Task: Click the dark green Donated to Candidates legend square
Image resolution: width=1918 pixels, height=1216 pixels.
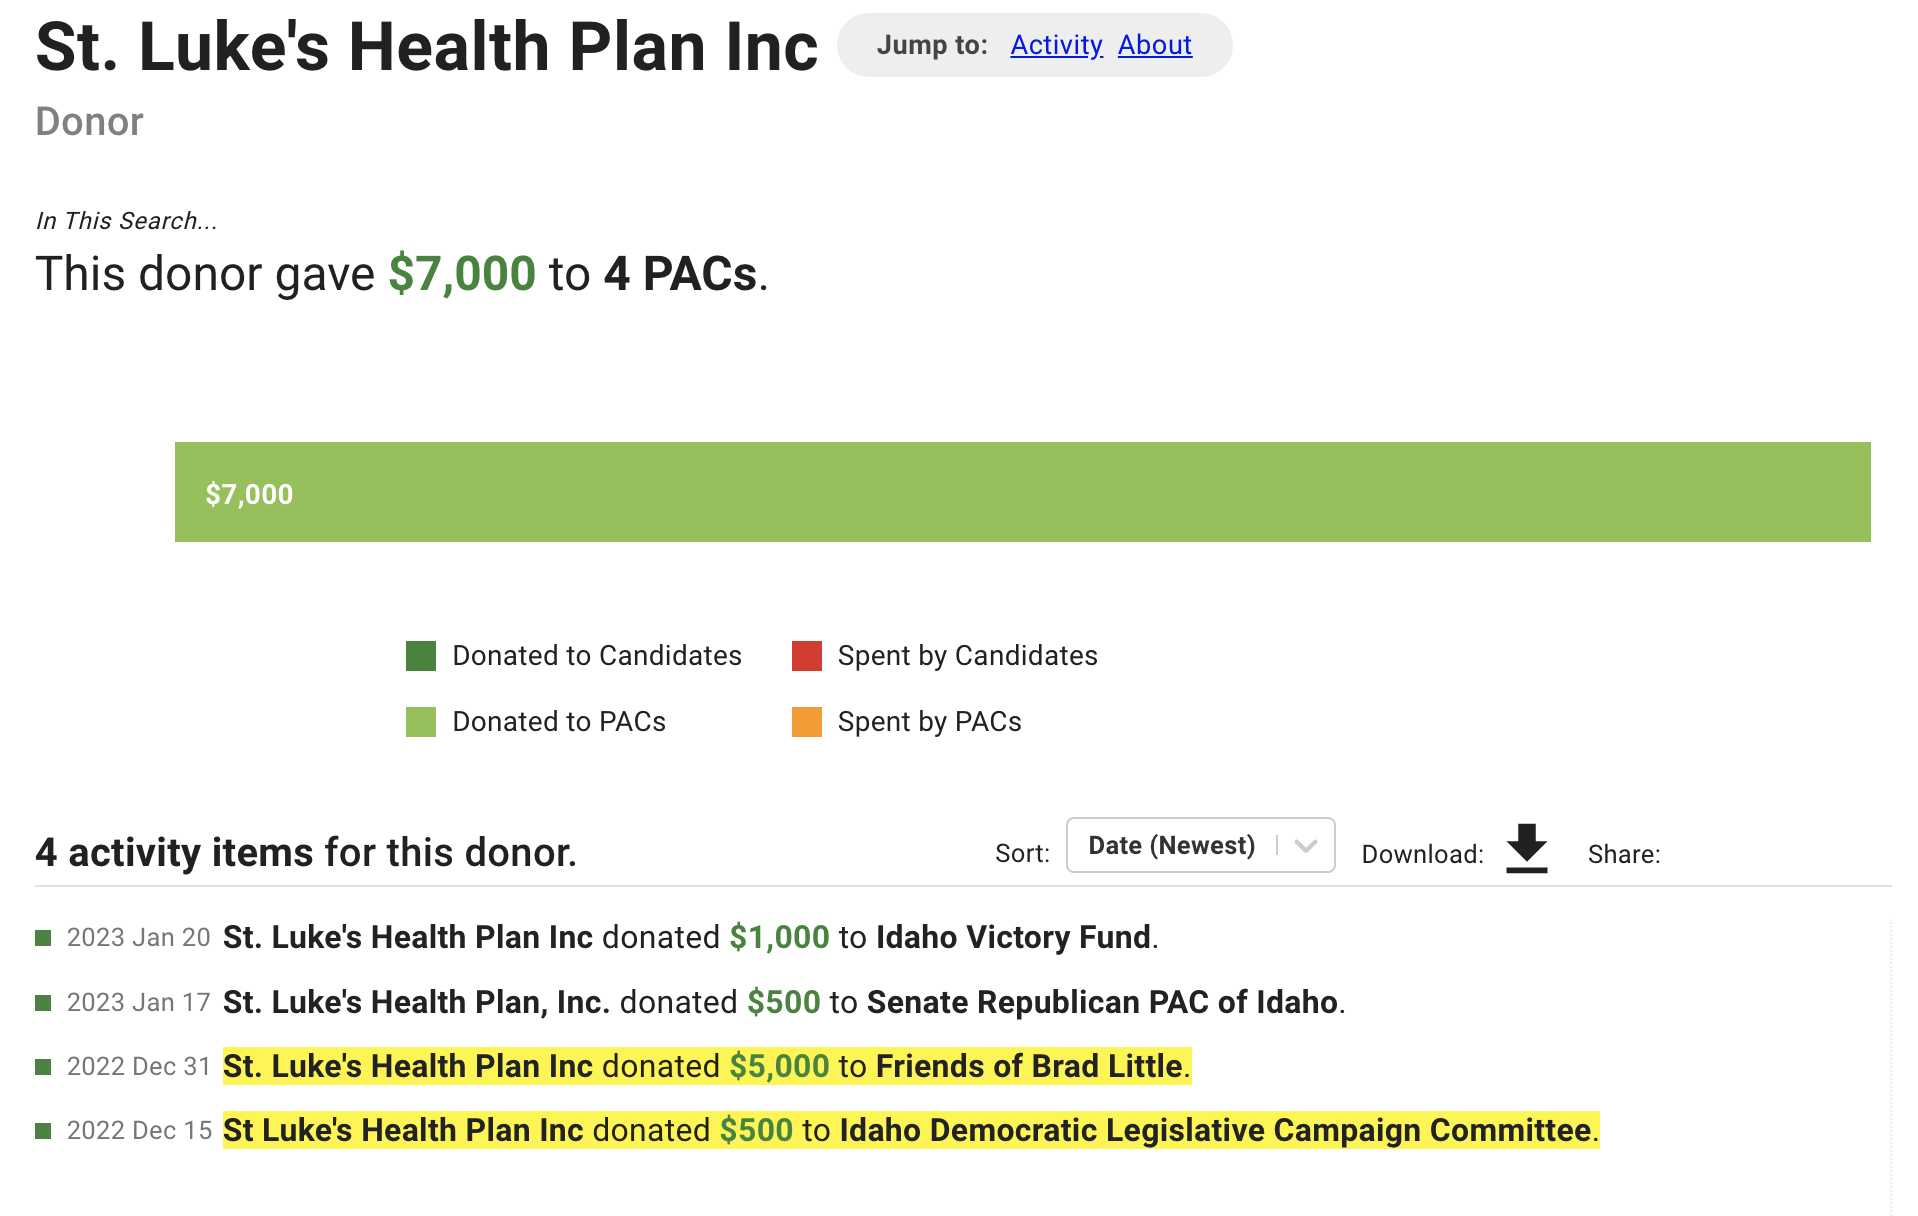Action: click(x=421, y=656)
